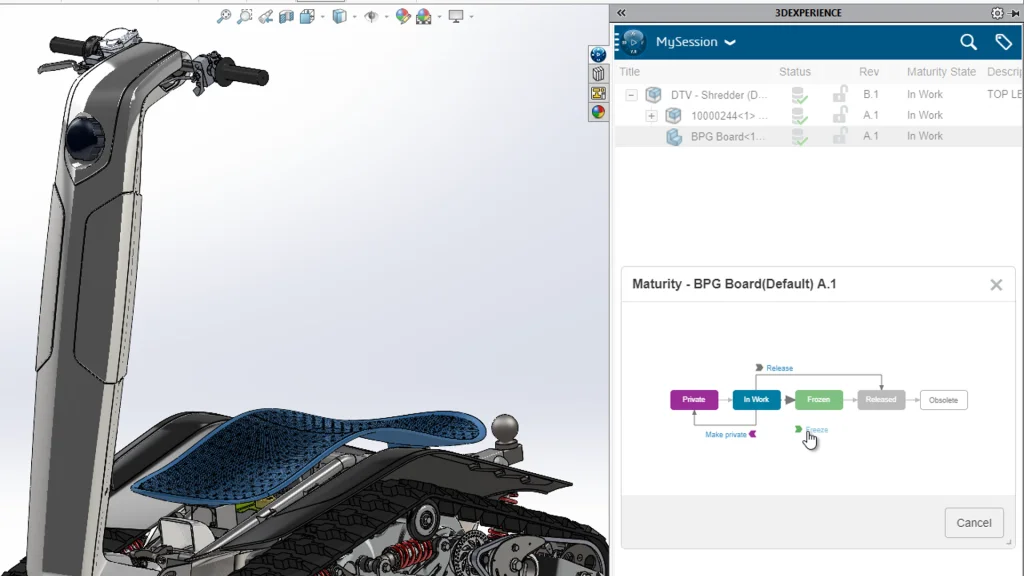The image size is (1024, 576).
Task: Select the BPG Board<1 row title
Action: pos(728,136)
